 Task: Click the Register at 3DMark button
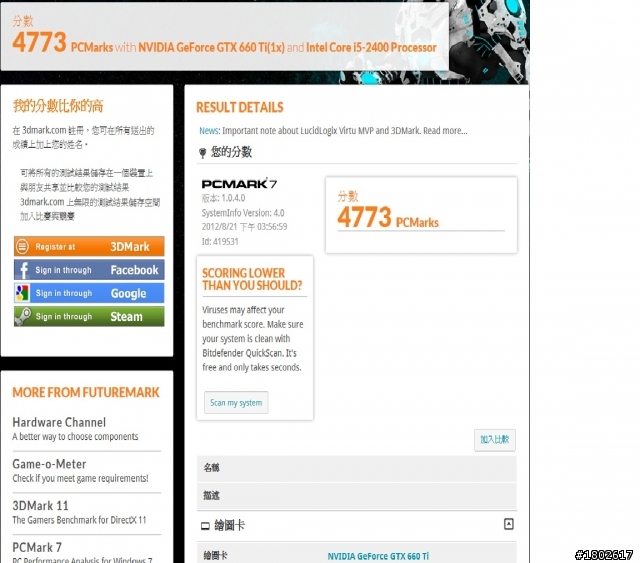coord(89,246)
